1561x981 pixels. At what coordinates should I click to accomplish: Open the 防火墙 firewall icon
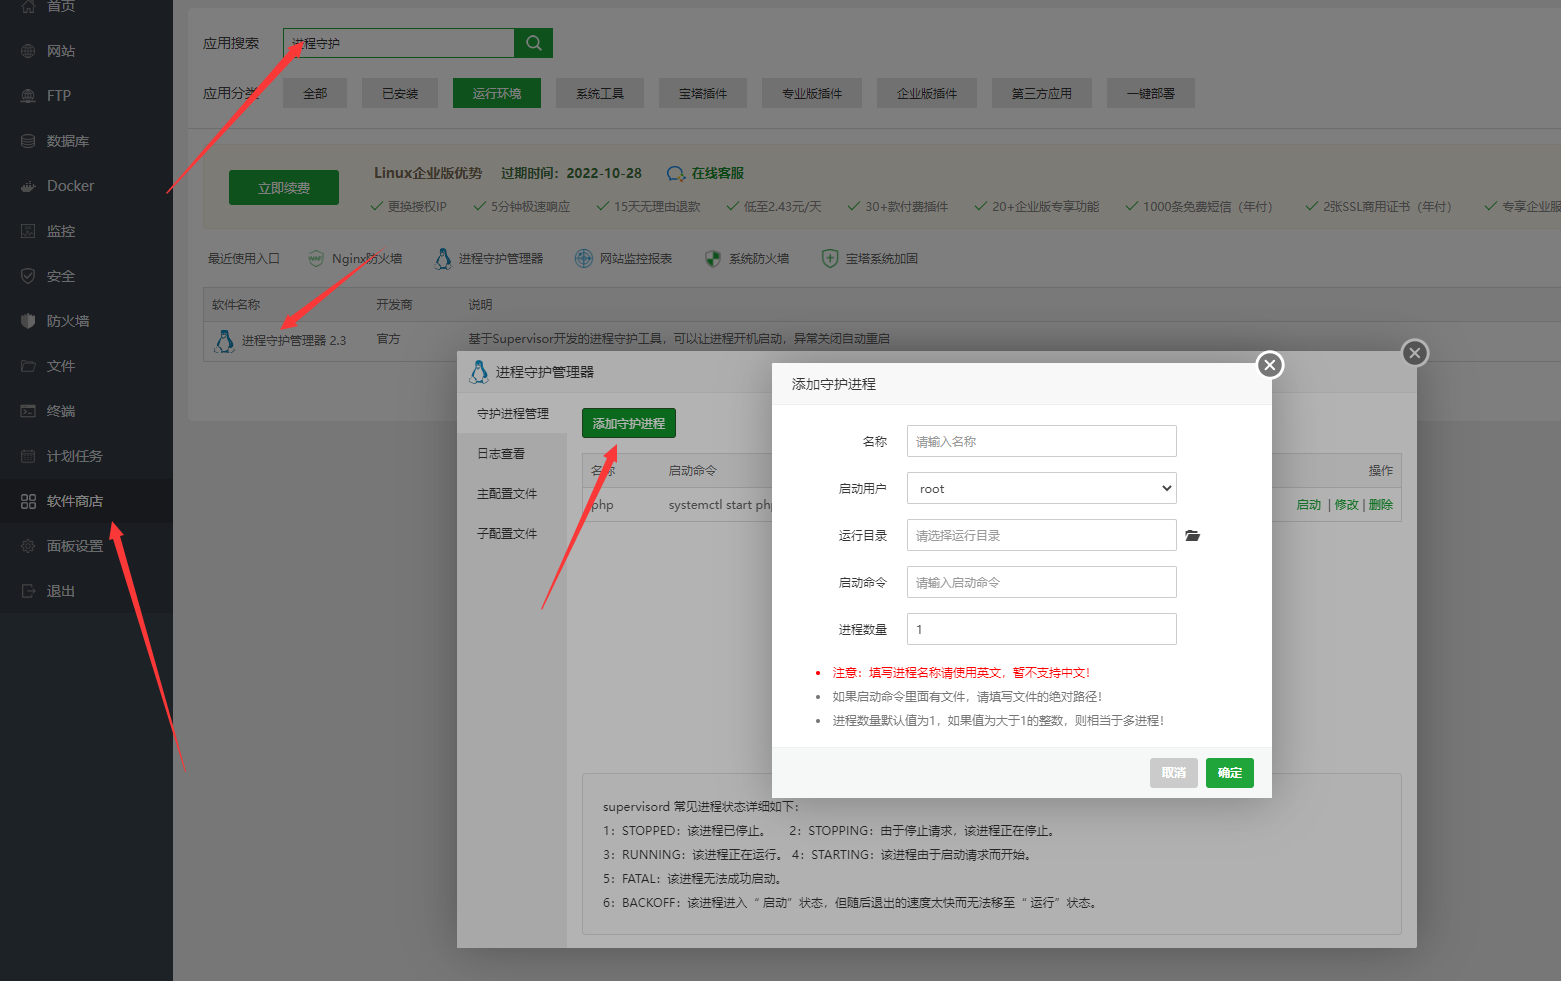pos(28,321)
